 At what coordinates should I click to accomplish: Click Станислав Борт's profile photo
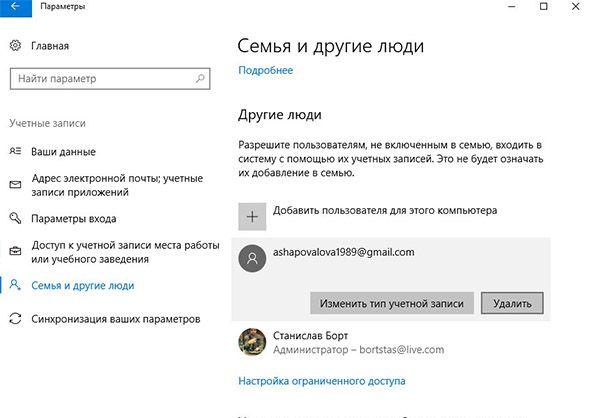(252, 342)
